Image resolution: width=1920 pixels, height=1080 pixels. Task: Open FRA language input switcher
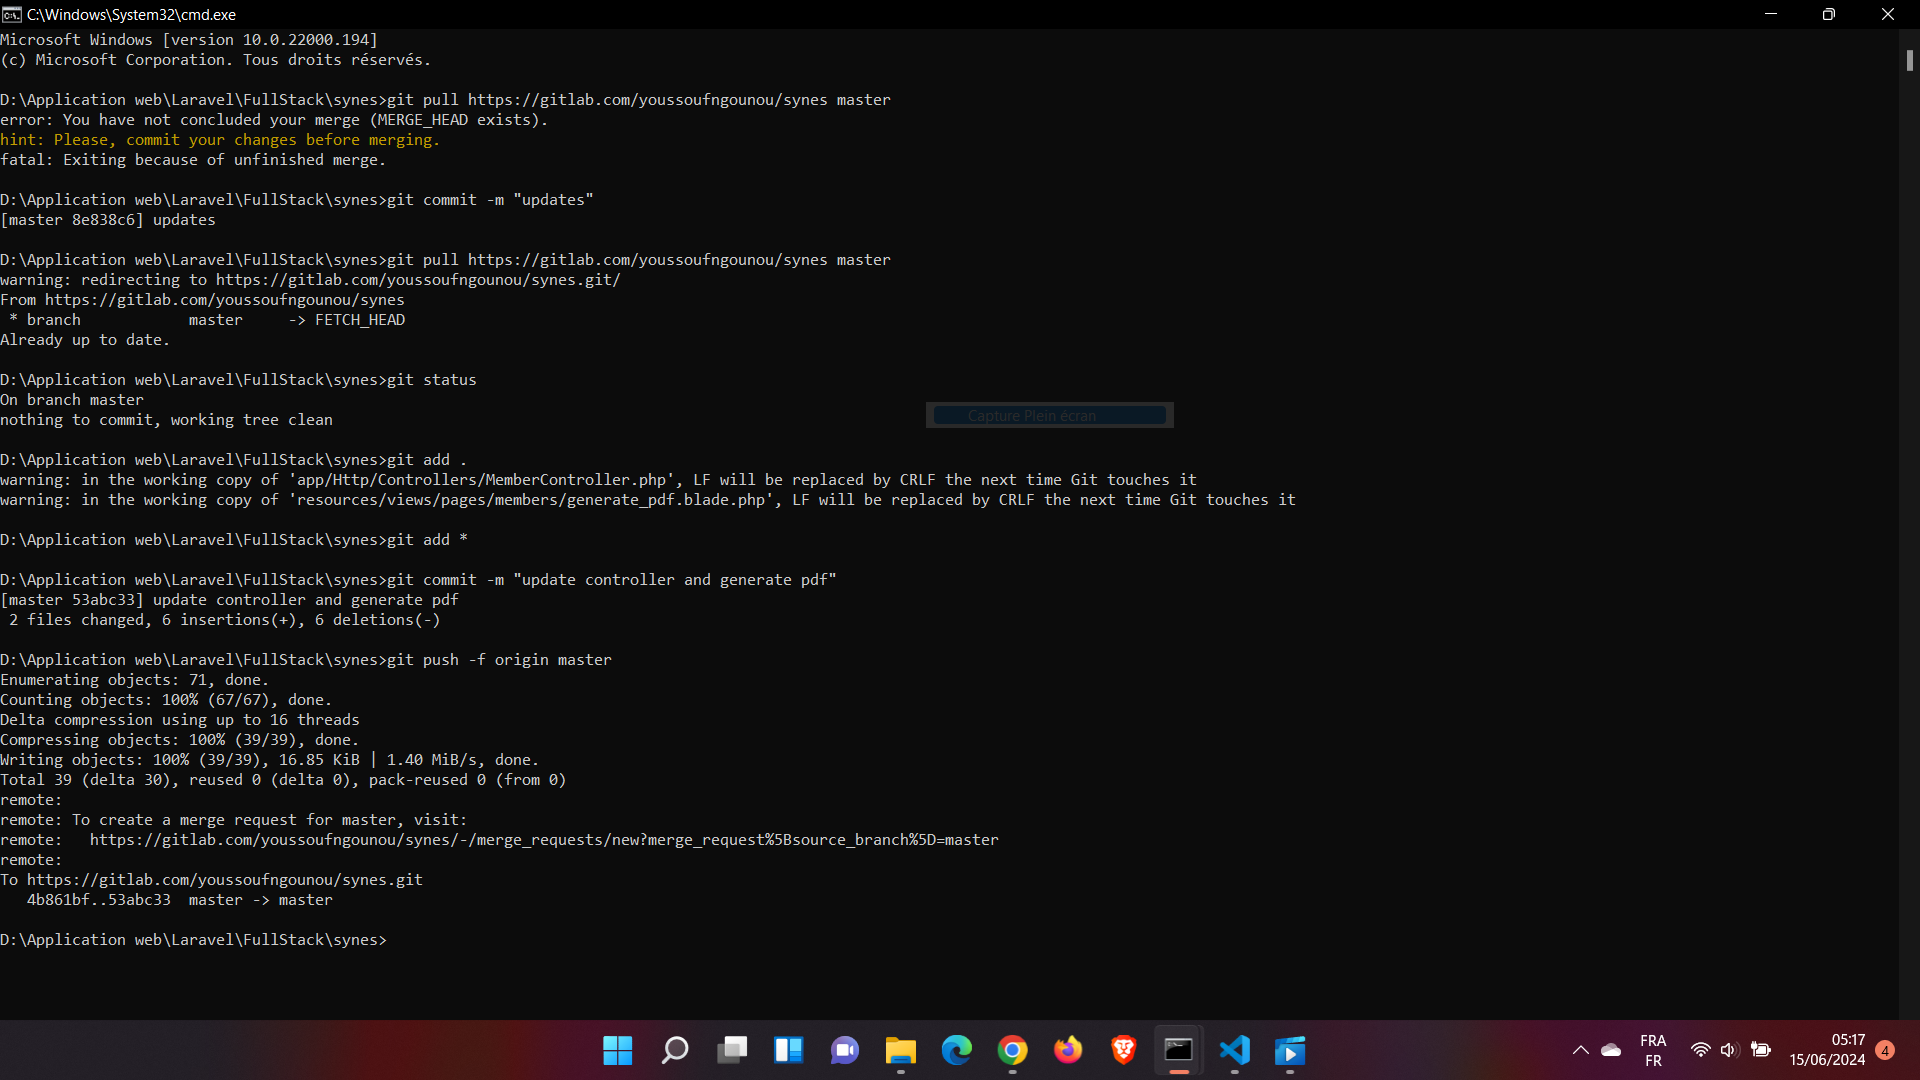pos(1653,1050)
